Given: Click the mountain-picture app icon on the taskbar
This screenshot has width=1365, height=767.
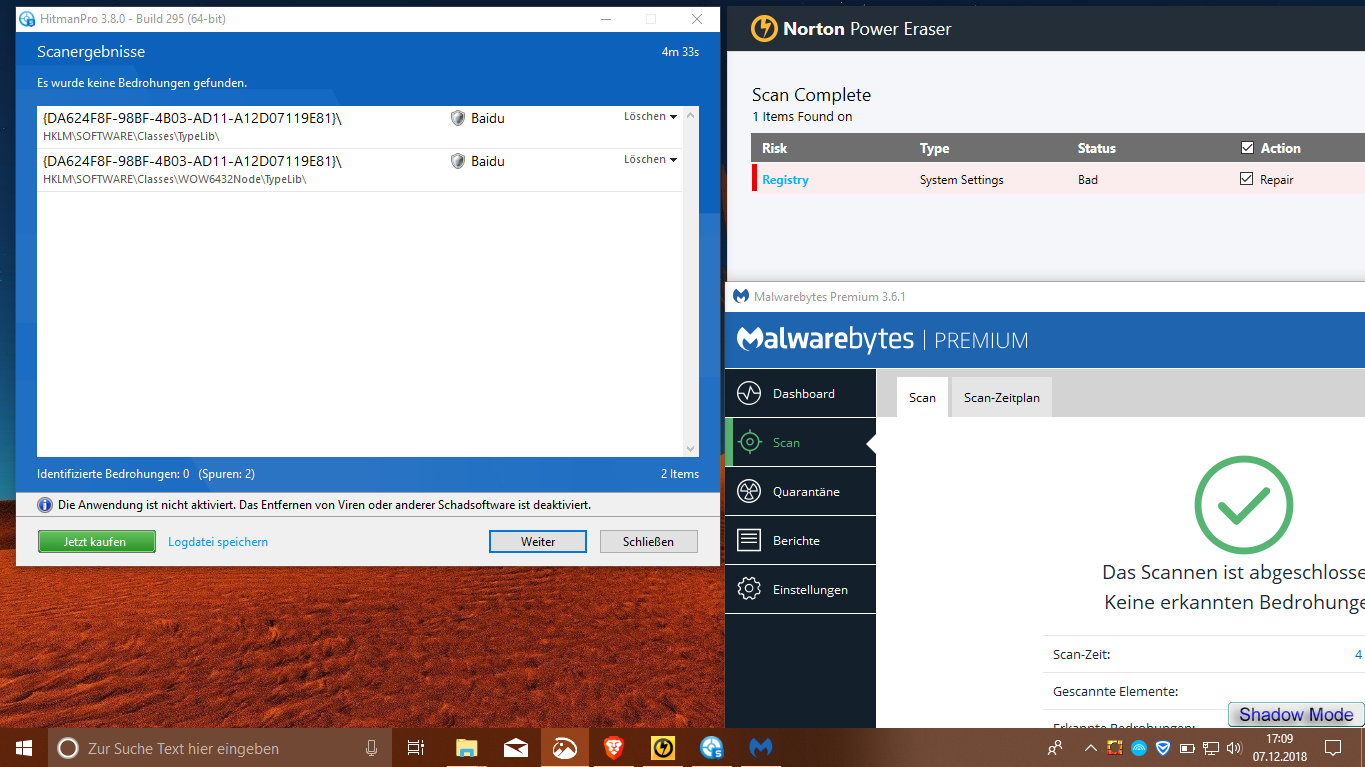Looking at the screenshot, I should click(565, 747).
